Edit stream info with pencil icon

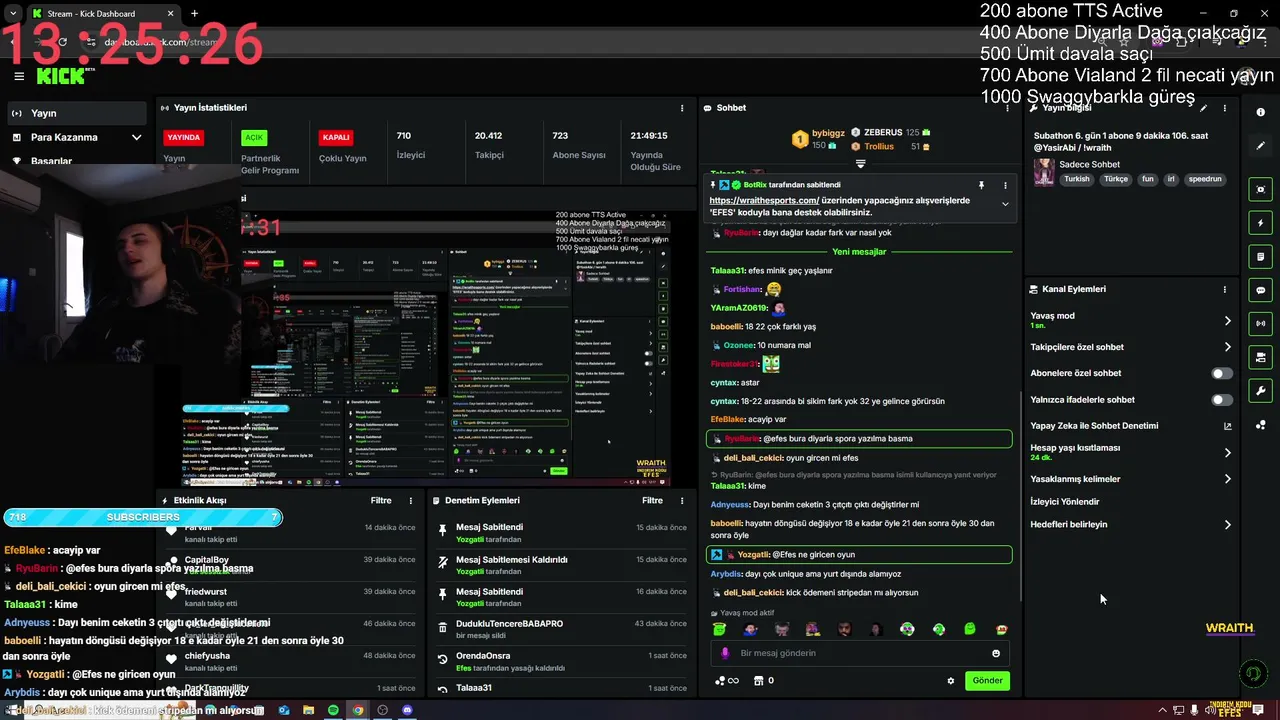coord(1204,108)
